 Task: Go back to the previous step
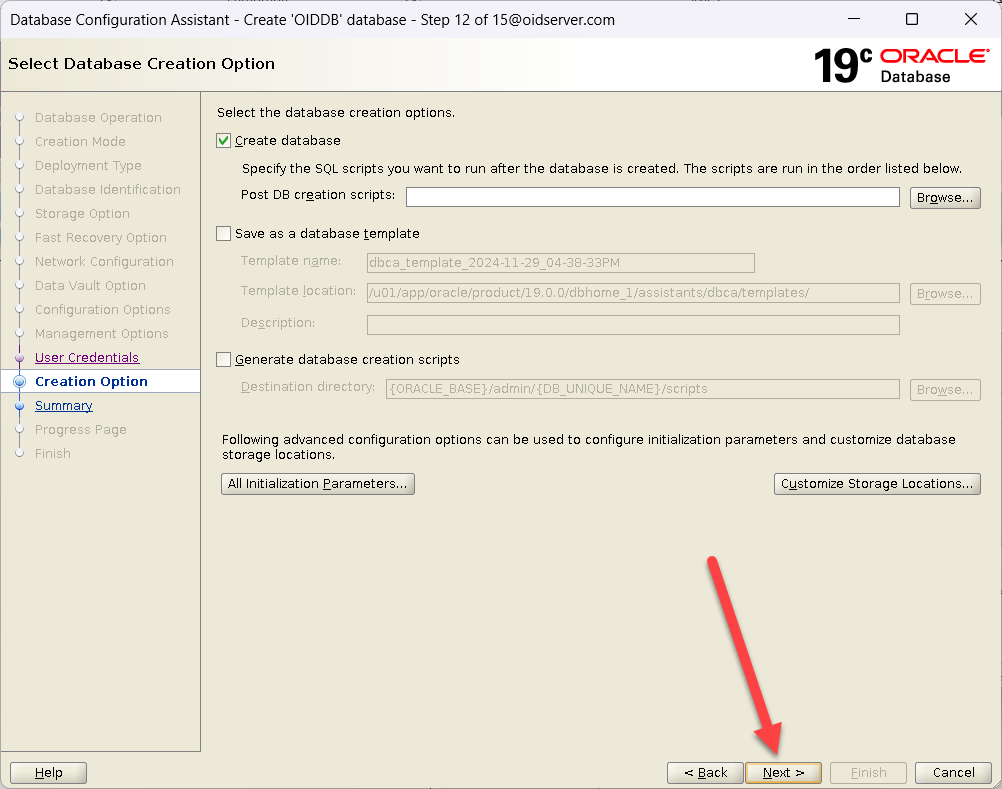[705, 773]
